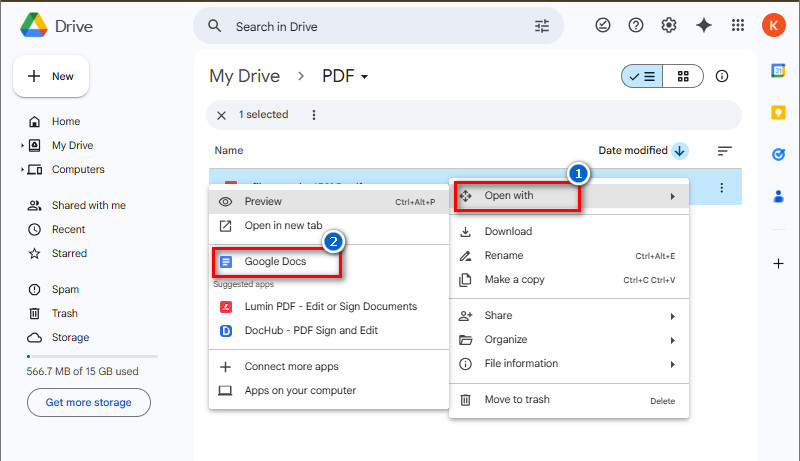The width and height of the screenshot is (800, 461).
Task: Open the Help question mark icon
Action: (x=636, y=25)
